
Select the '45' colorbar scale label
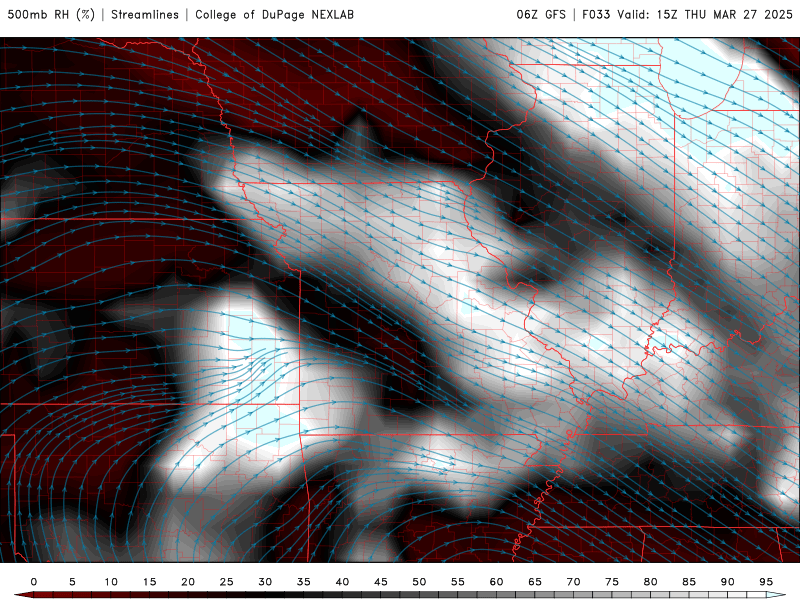pyautogui.click(x=381, y=582)
